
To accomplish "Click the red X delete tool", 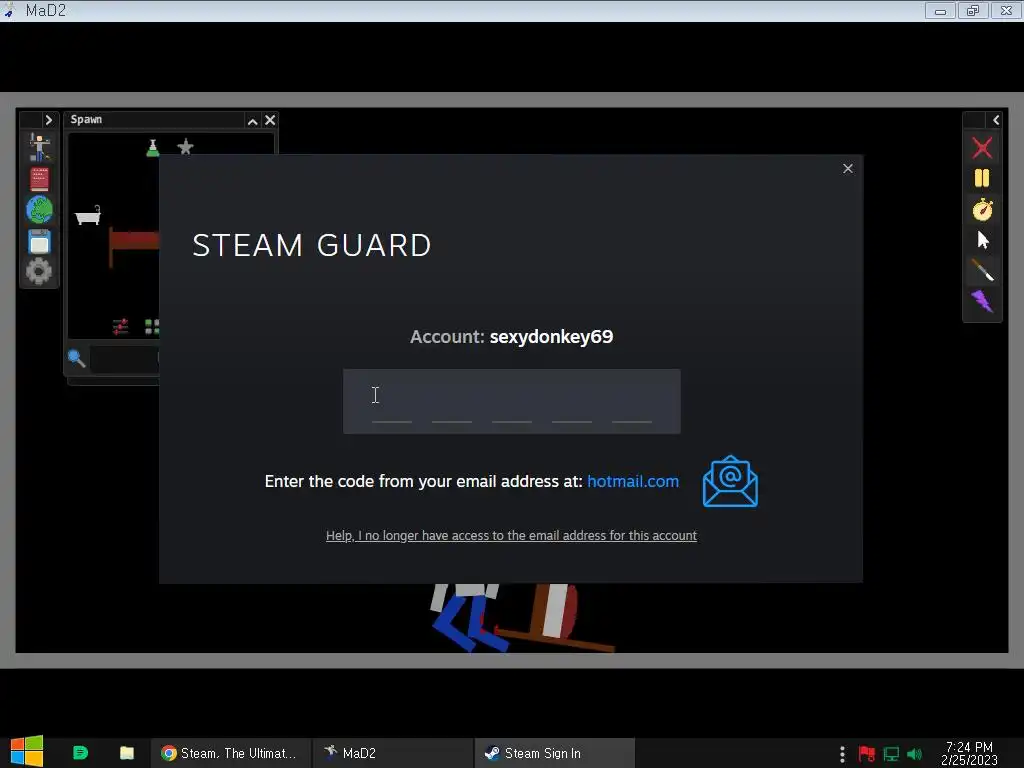I will (982, 148).
